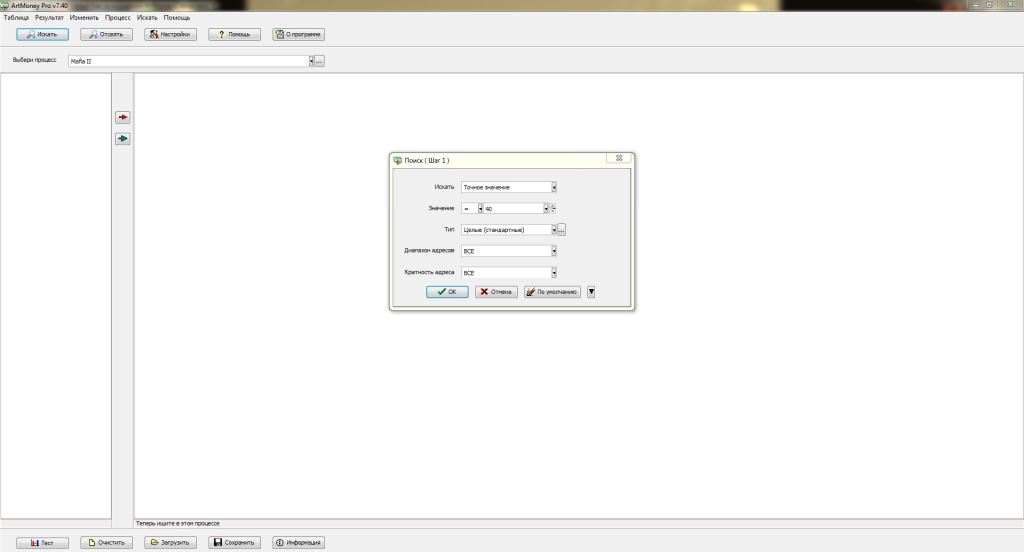Close the Поиск (Шаг 1) dialog
The image size is (1024, 552).
point(618,158)
